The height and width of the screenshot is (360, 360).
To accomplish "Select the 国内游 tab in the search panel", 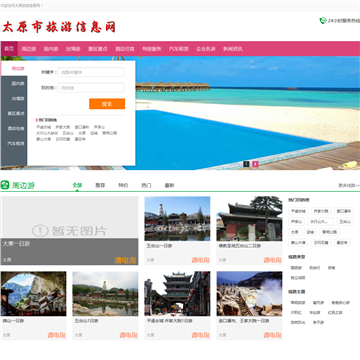I will pos(14,83).
